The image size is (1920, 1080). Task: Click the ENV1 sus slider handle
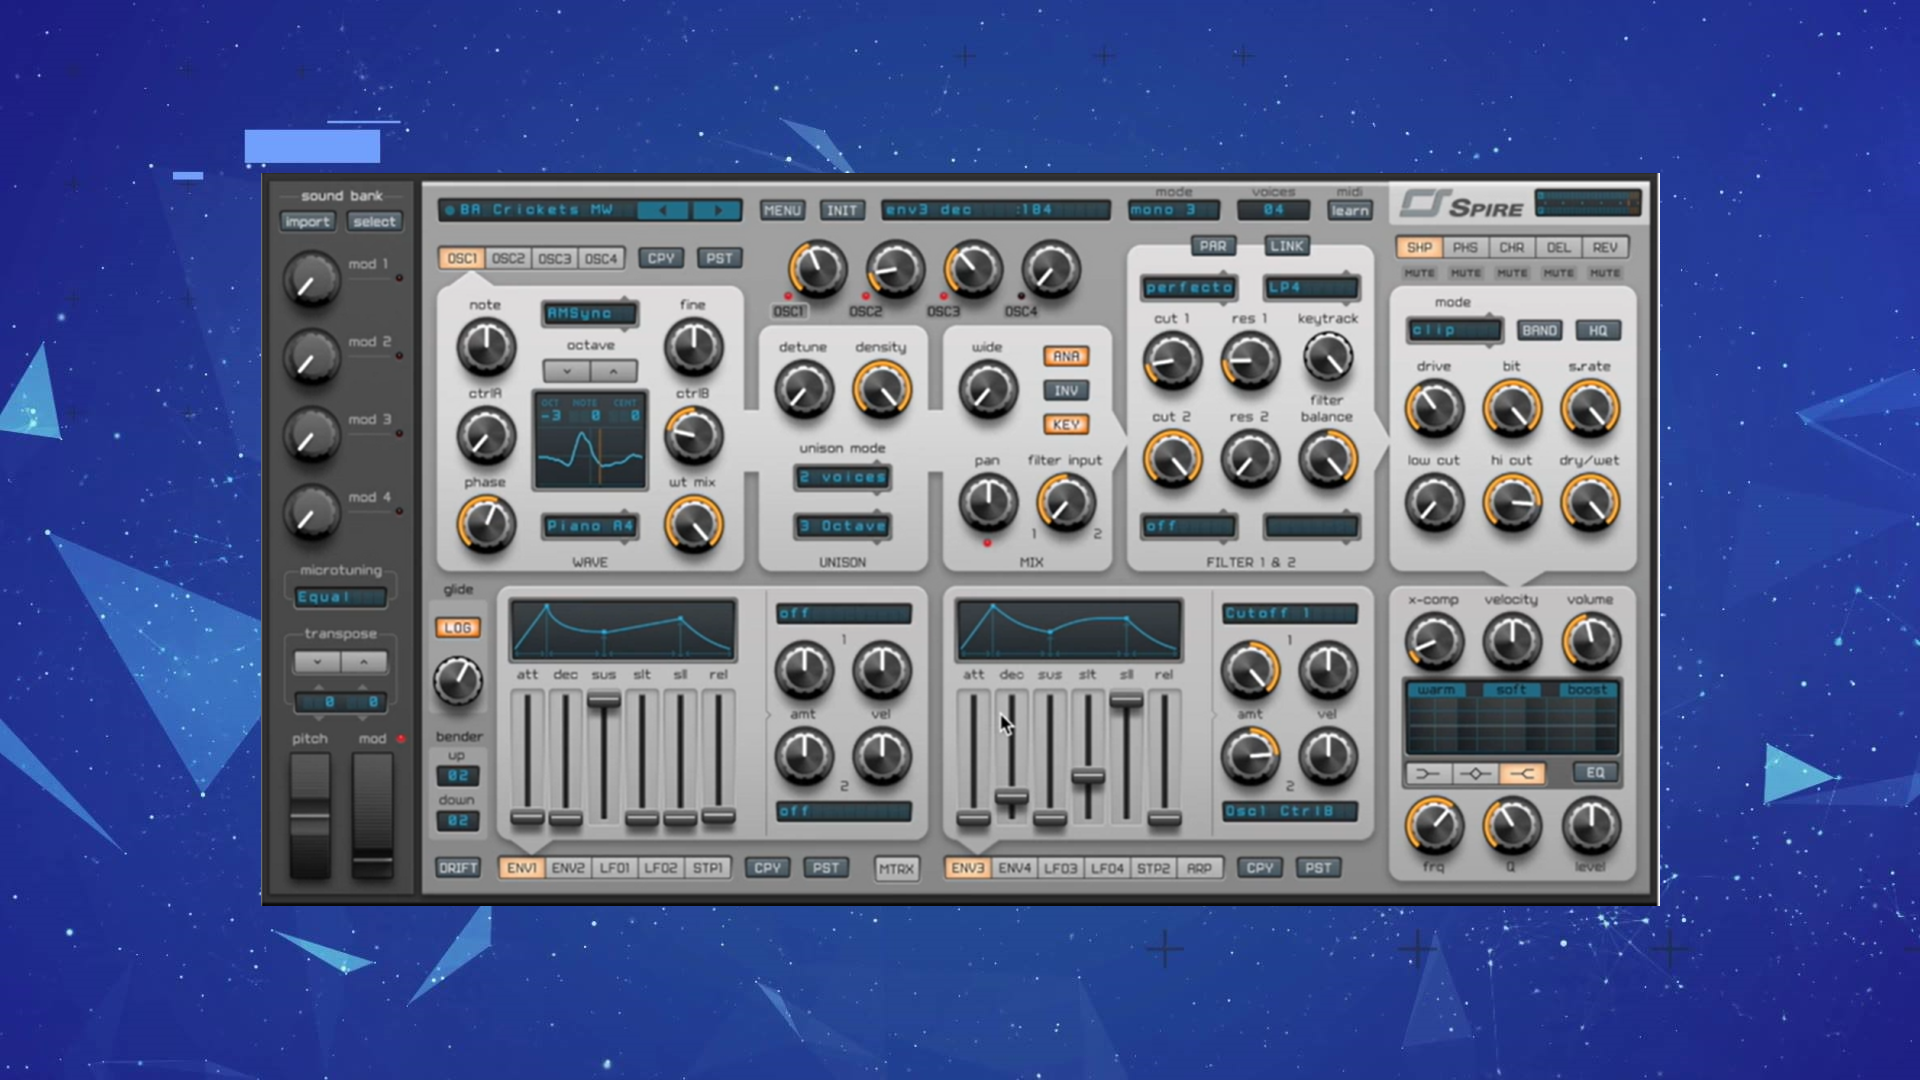(x=603, y=701)
